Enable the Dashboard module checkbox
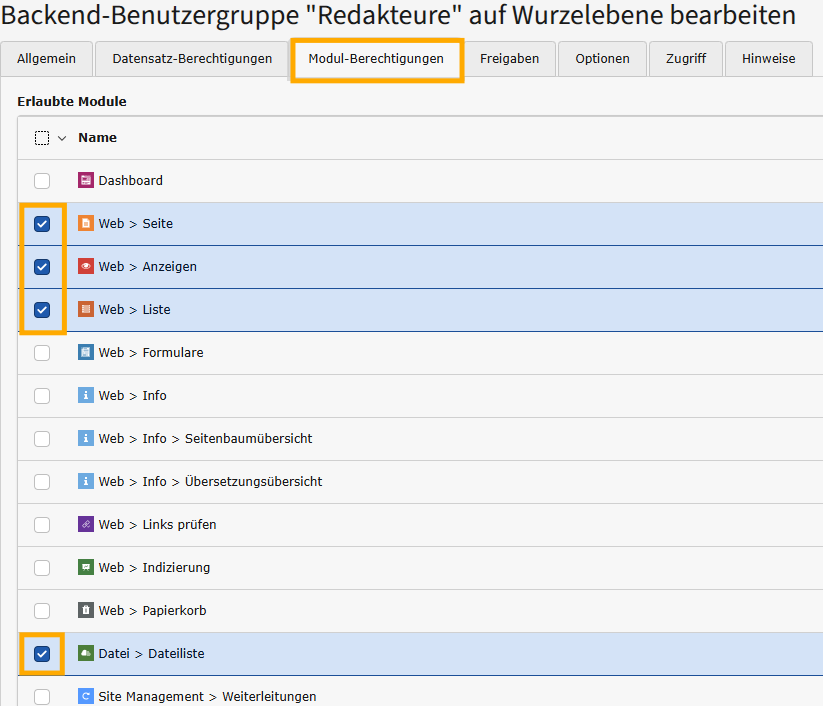This screenshot has width=823, height=706. 42,181
